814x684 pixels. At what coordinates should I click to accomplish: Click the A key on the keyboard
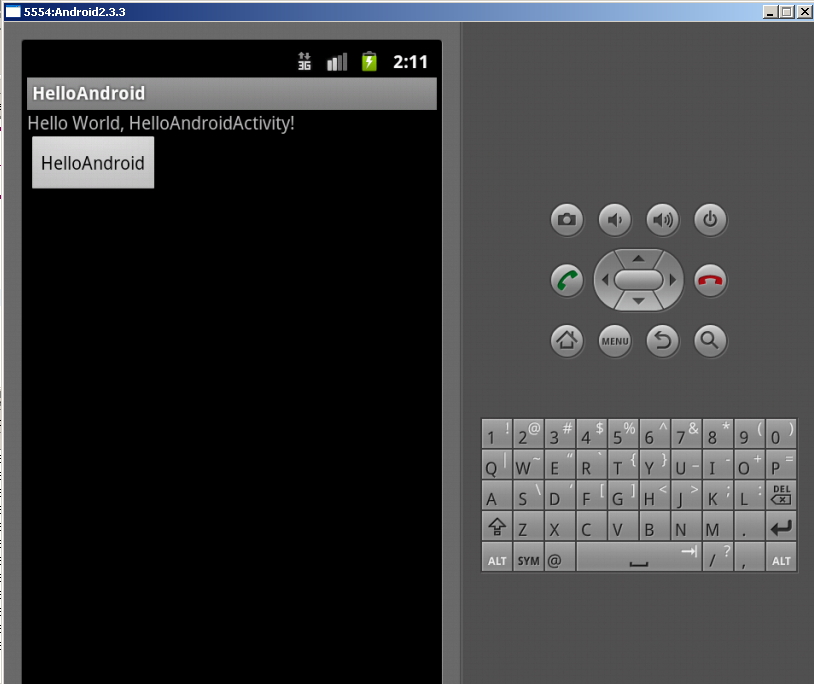497,495
